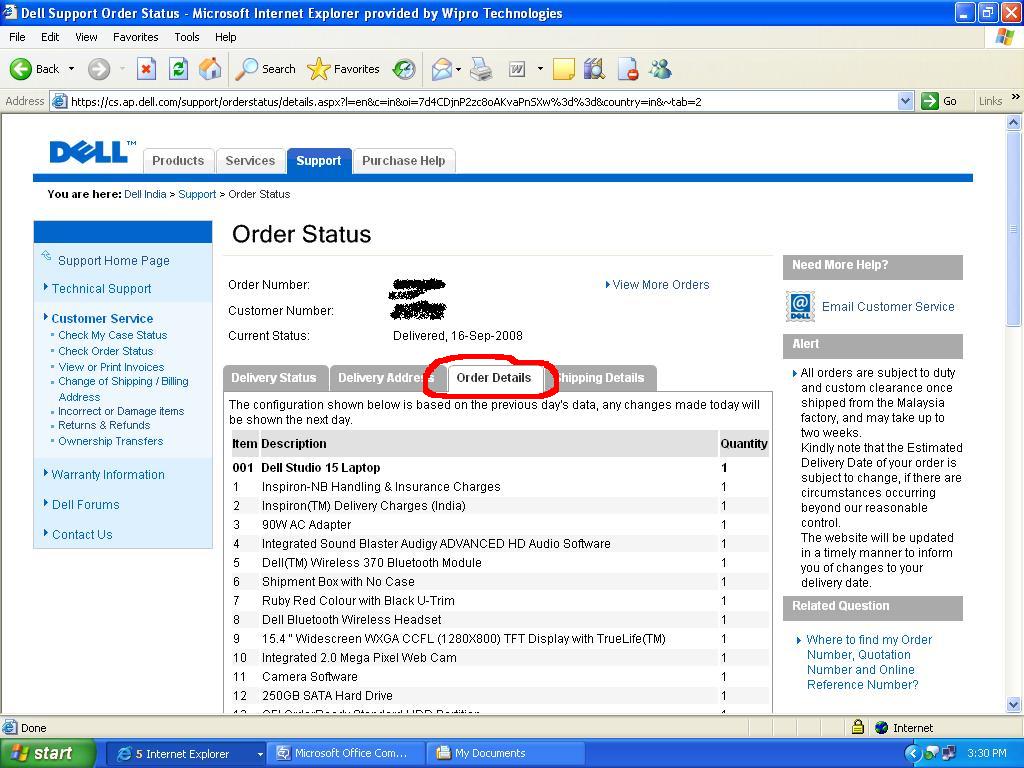Switch to the Delivery Status tab

click(274, 377)
